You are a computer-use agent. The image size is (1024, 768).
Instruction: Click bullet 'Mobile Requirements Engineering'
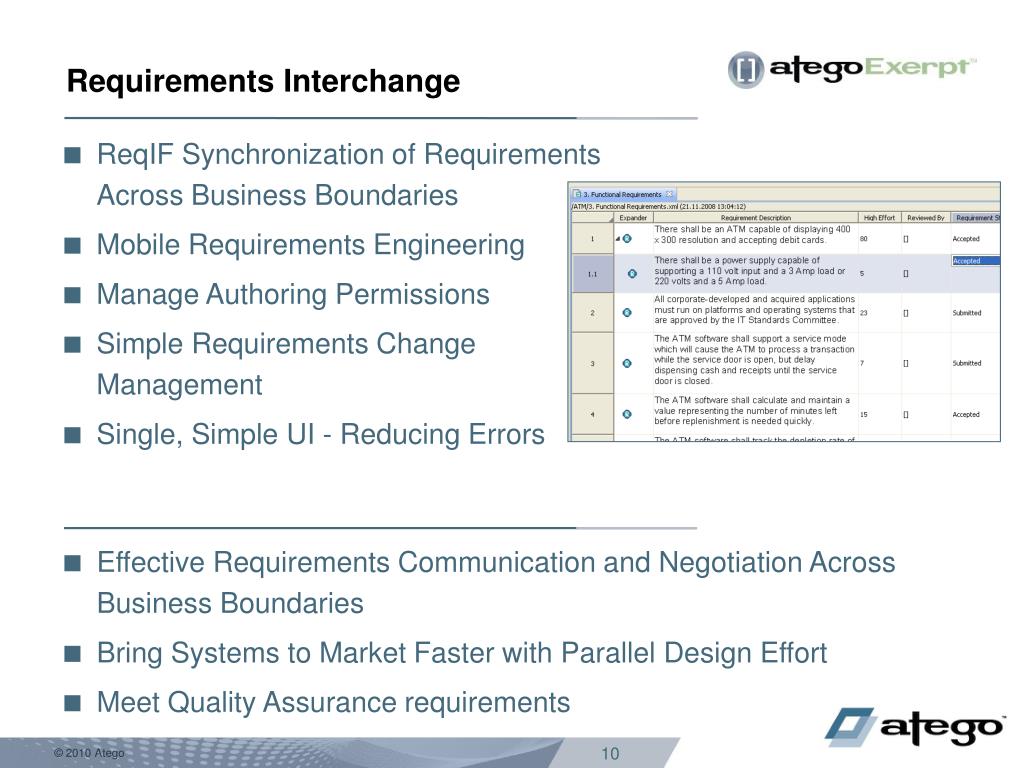pyautogui.click(x=311, y=245)
